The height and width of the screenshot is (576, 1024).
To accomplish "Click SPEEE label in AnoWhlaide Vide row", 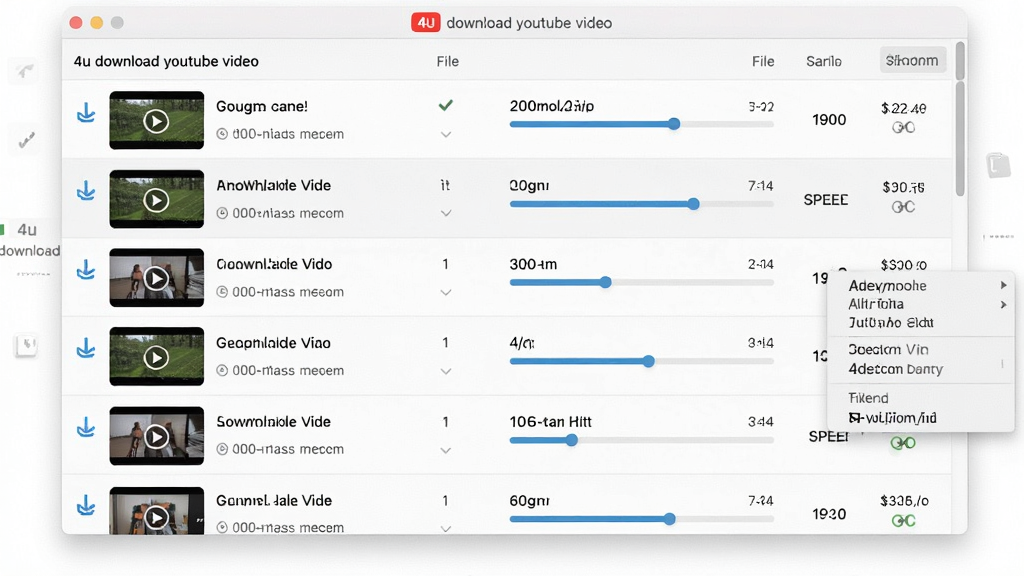I will [x=825, y=200].
